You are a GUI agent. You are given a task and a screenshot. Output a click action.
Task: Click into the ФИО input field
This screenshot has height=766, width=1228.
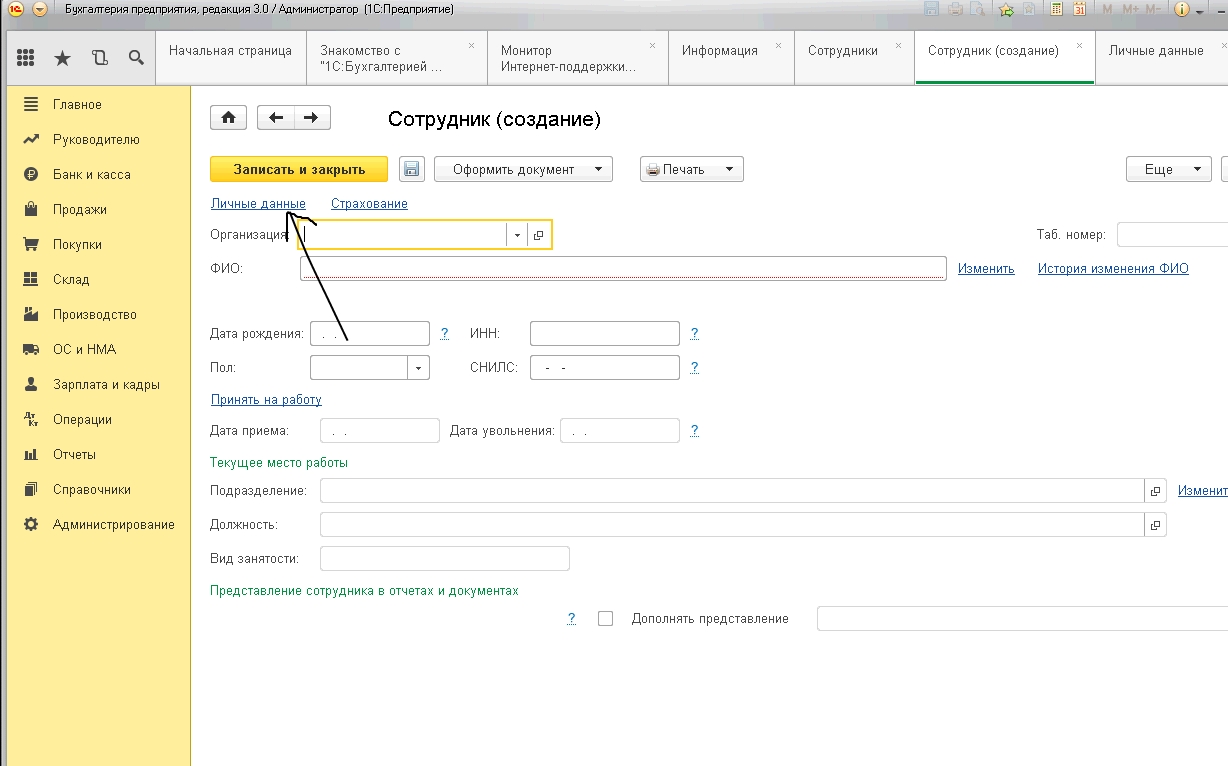click(622, 268)
